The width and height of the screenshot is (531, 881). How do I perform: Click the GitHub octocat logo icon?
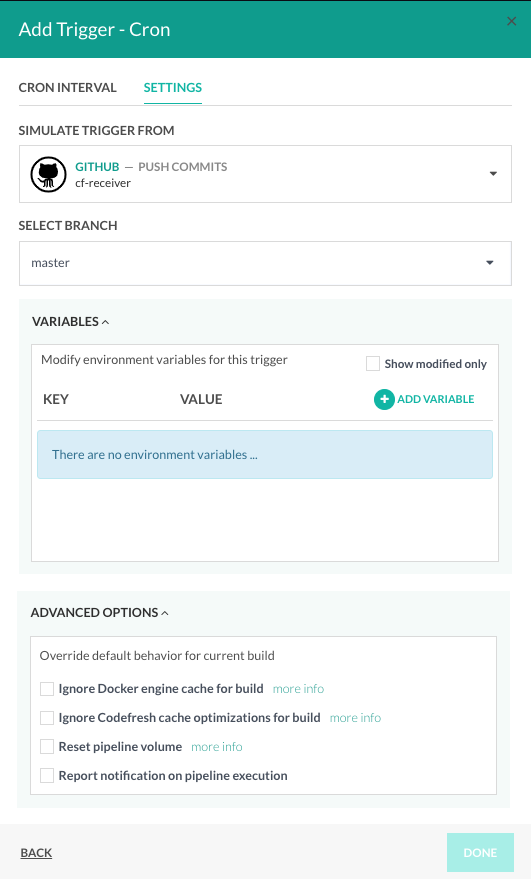tap(48, 174)
